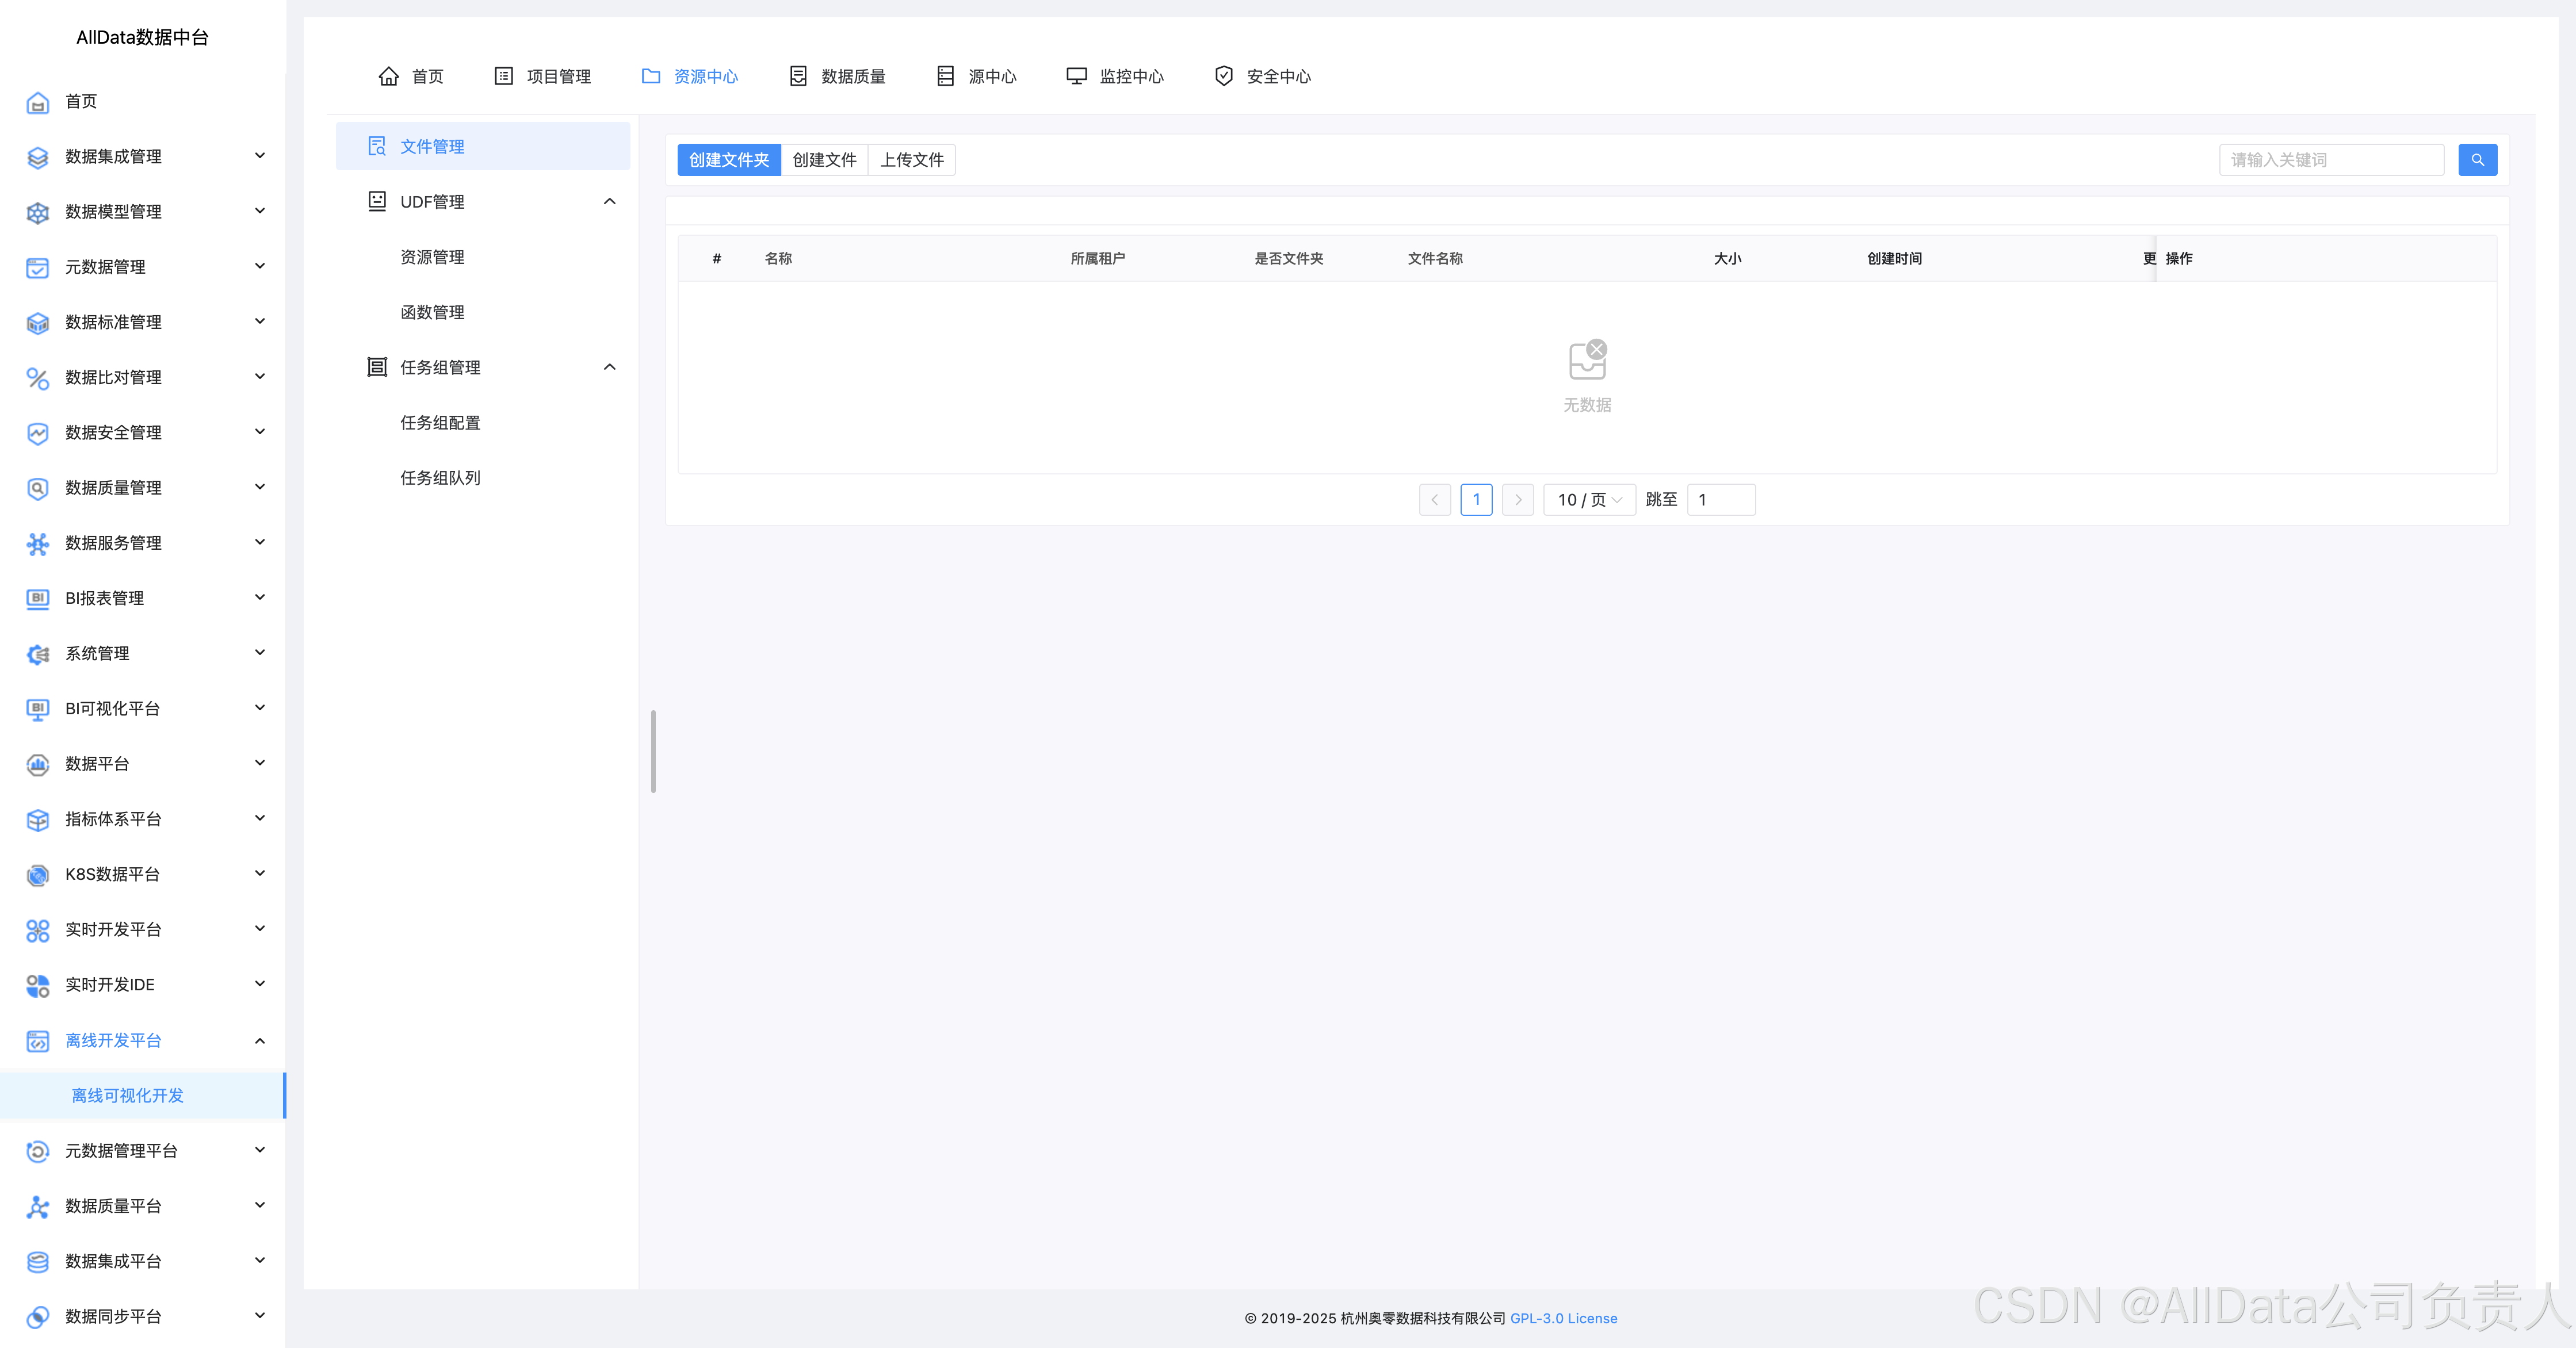Click the 离线开发平台 code window icon
This screenshot has height=1348, width=2576.
click(37, 1041)
